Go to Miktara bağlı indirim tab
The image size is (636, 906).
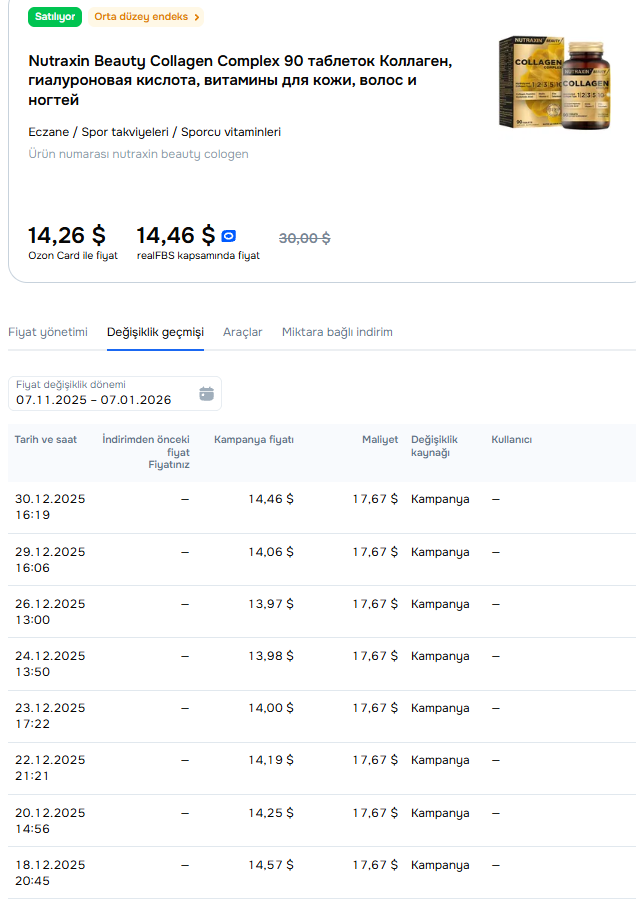click(337, 332)
